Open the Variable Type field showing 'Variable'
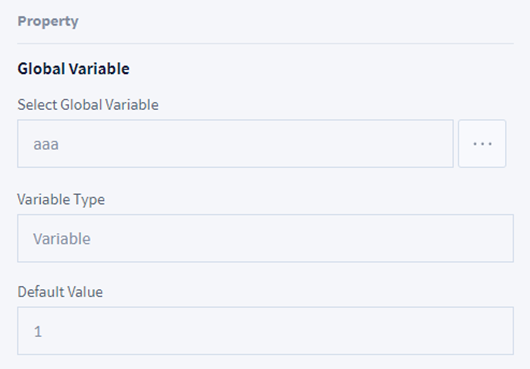 pos(265,238)
